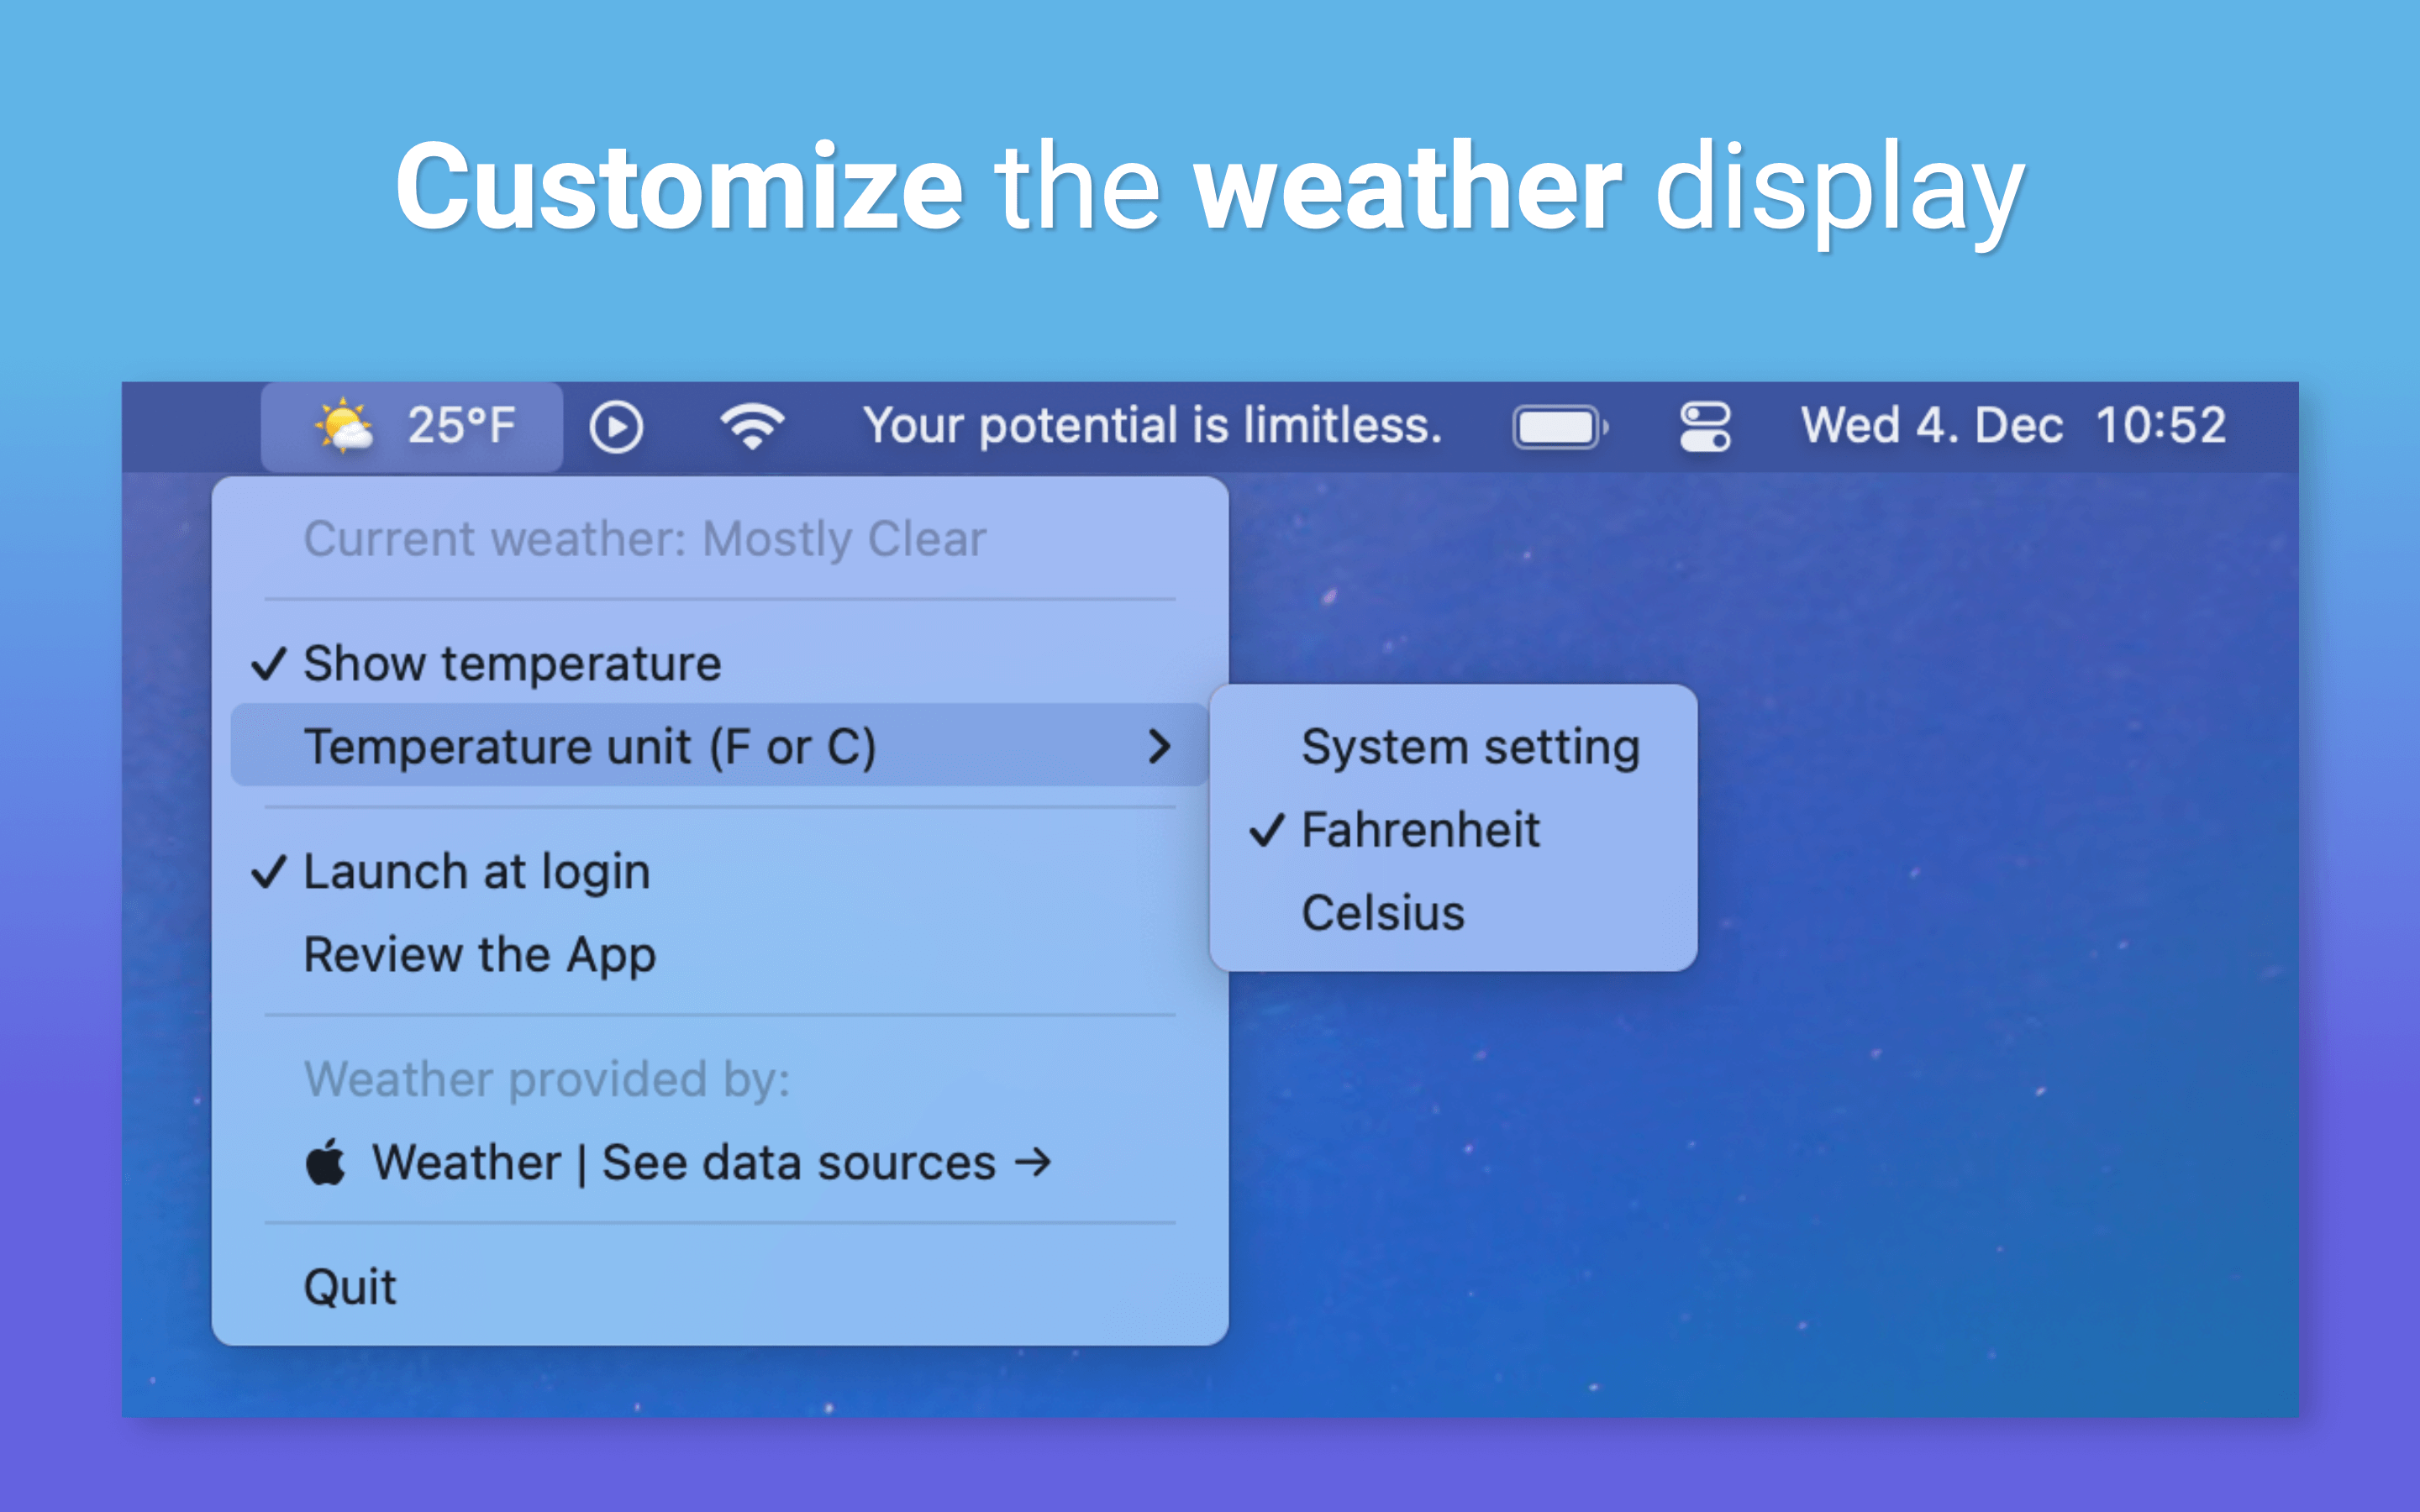The height and width of the screenshot is (1512, 2420).
Task: Choose Review the App
Action: tap(479, 955)
